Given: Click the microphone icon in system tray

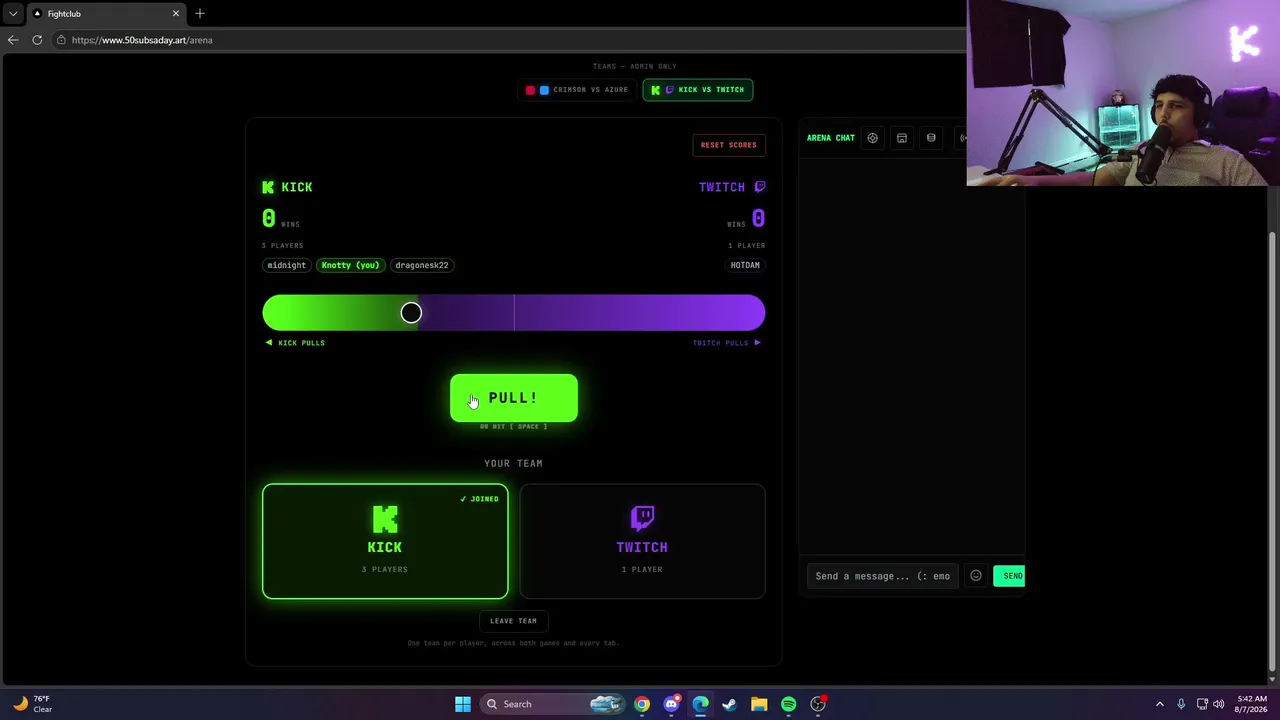Looking at the screenshot, I should (x=1181, y=704).
